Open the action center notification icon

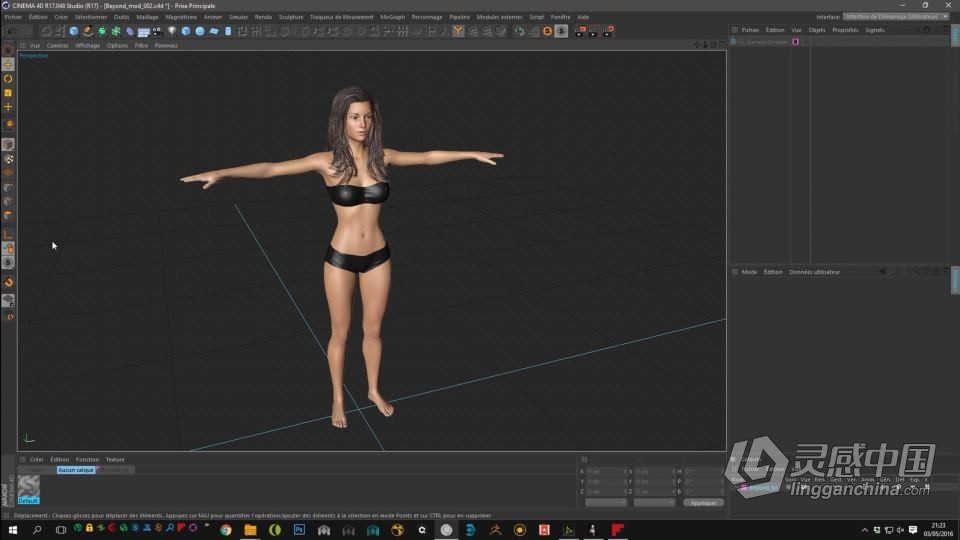click(x=913, y=530)
